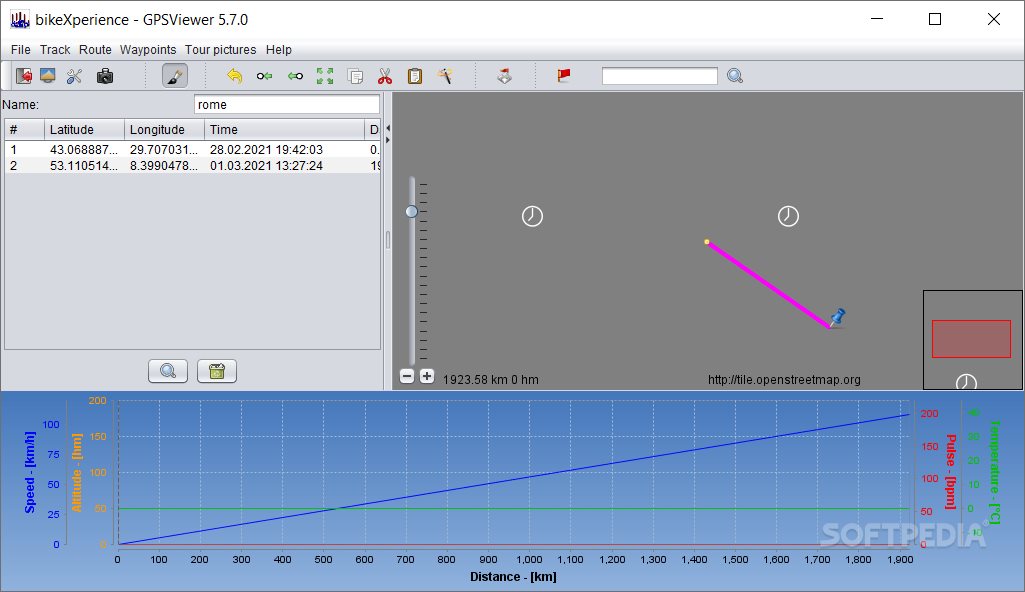
Task: Click the http://tile.openstreetmap.org attribution text
Action: [x=784, y=380]
